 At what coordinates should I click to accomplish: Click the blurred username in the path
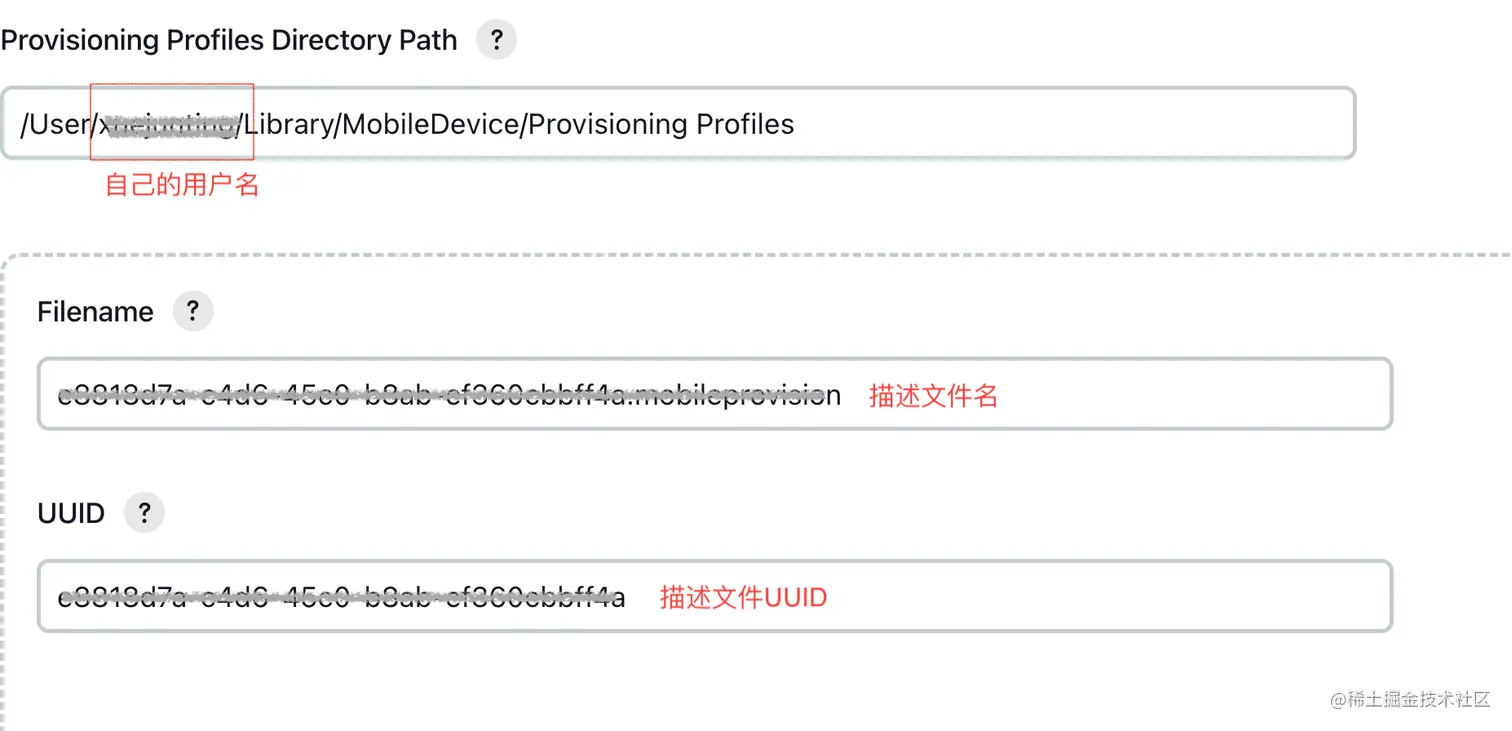pos(171,124)
